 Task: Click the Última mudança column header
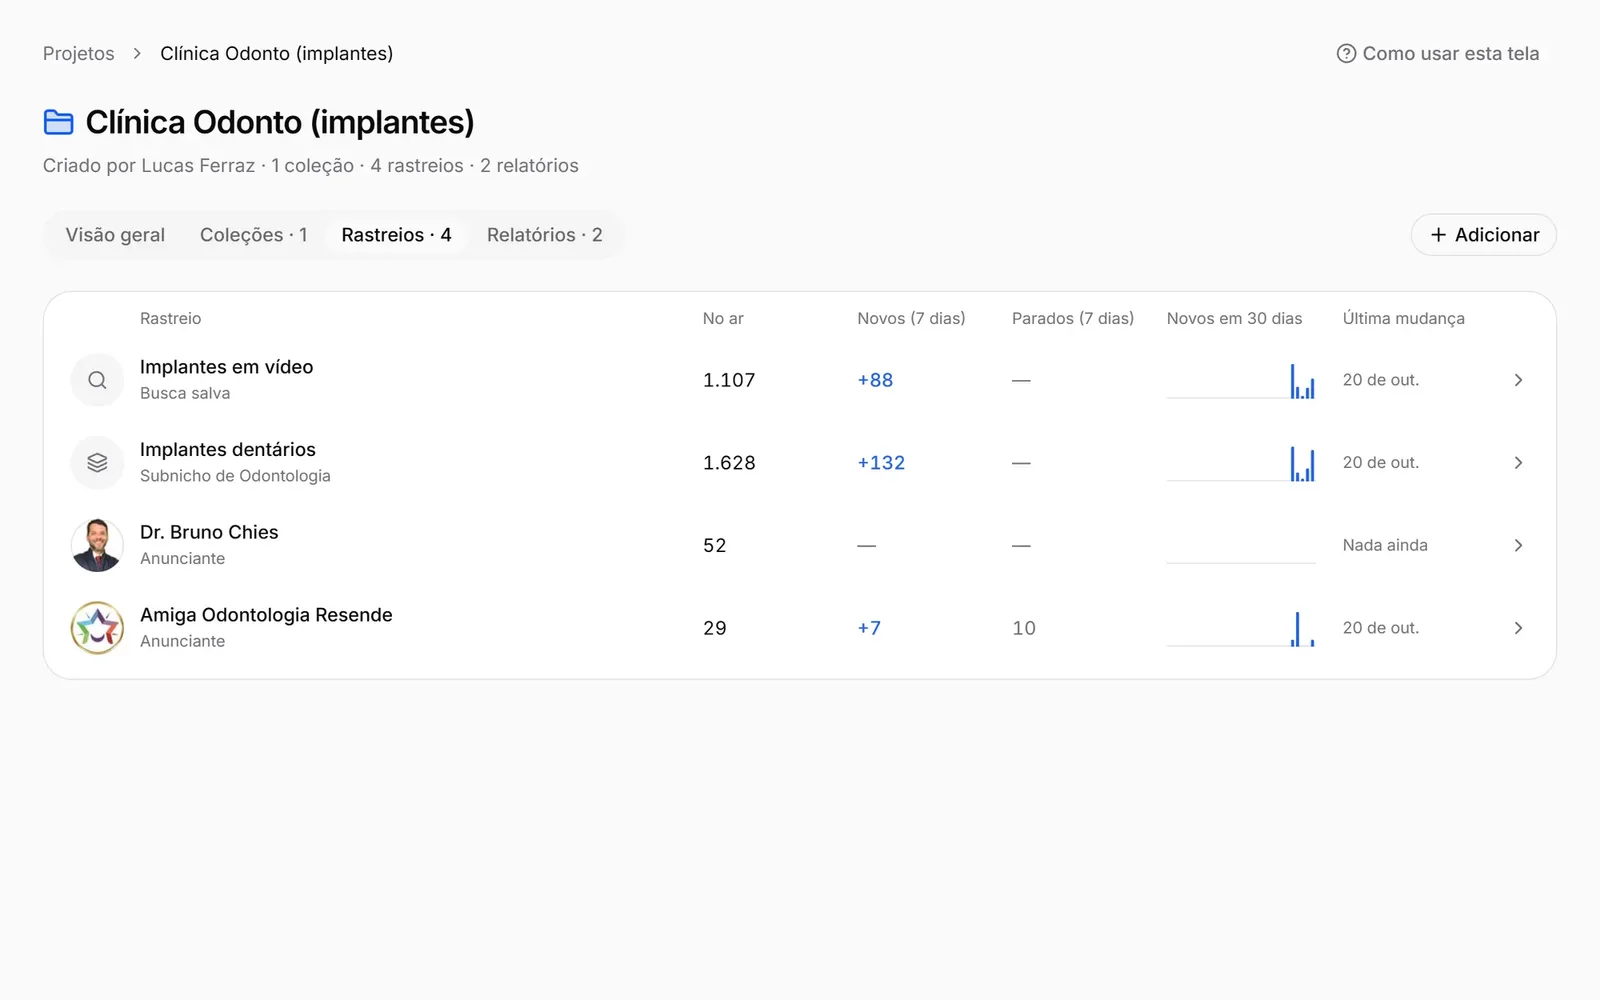(x=1403, y=318)
